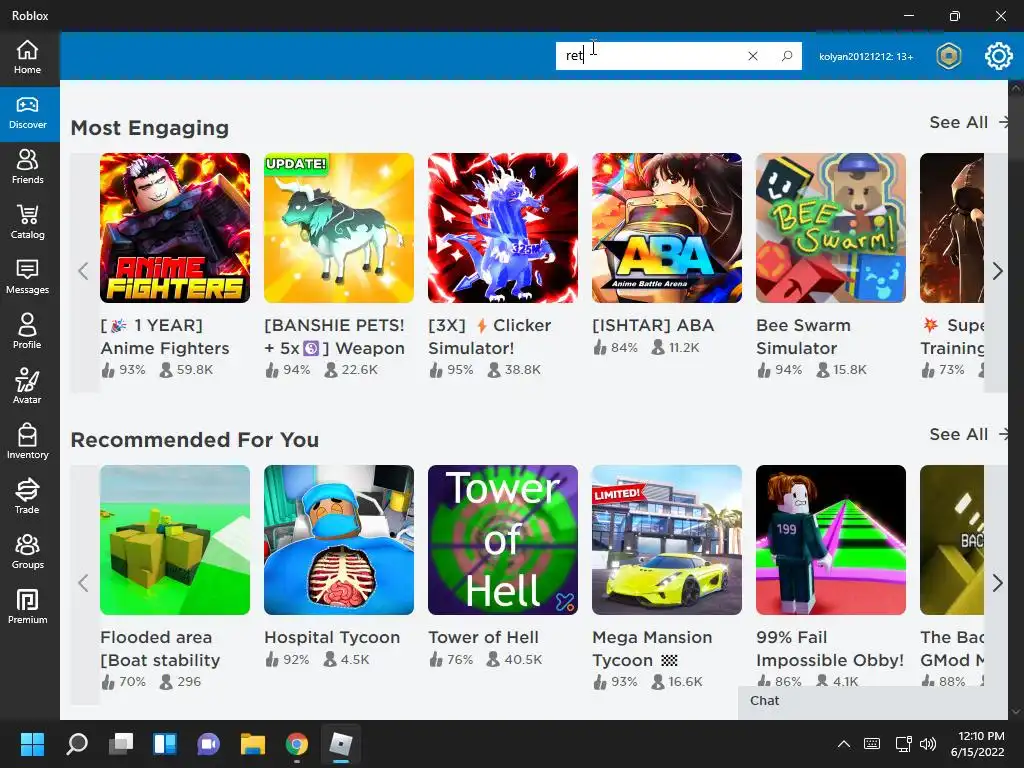The image size is (1024, 768).
Task: Click the [ISHTAR] ABA title text
Action: coord(653,325)
